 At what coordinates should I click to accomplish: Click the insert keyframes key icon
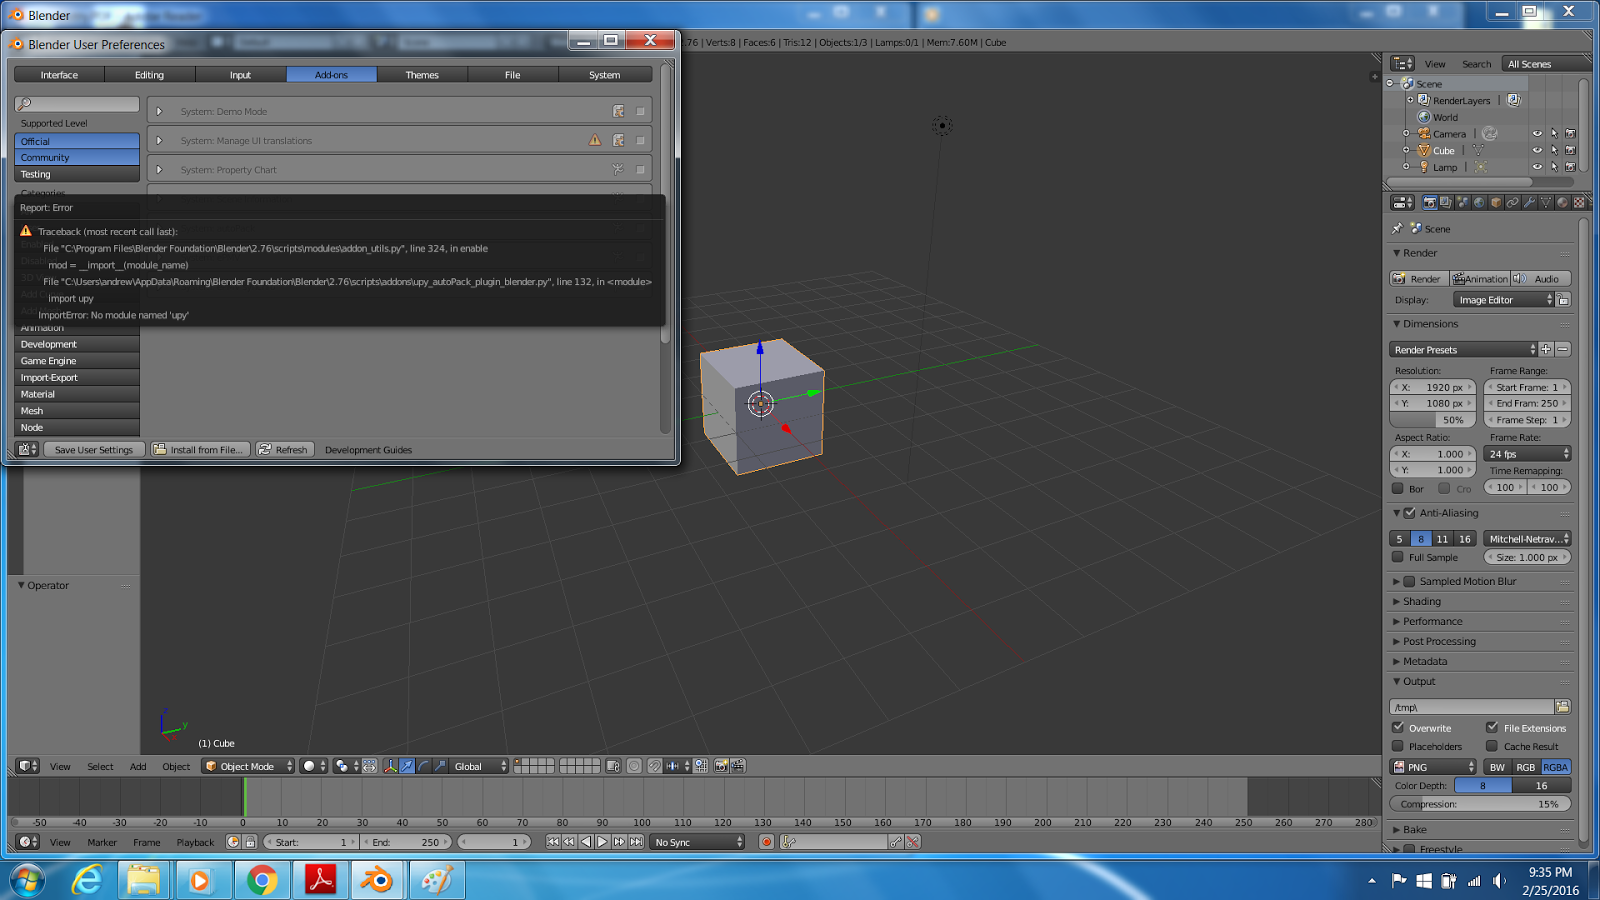coord(896,842)
